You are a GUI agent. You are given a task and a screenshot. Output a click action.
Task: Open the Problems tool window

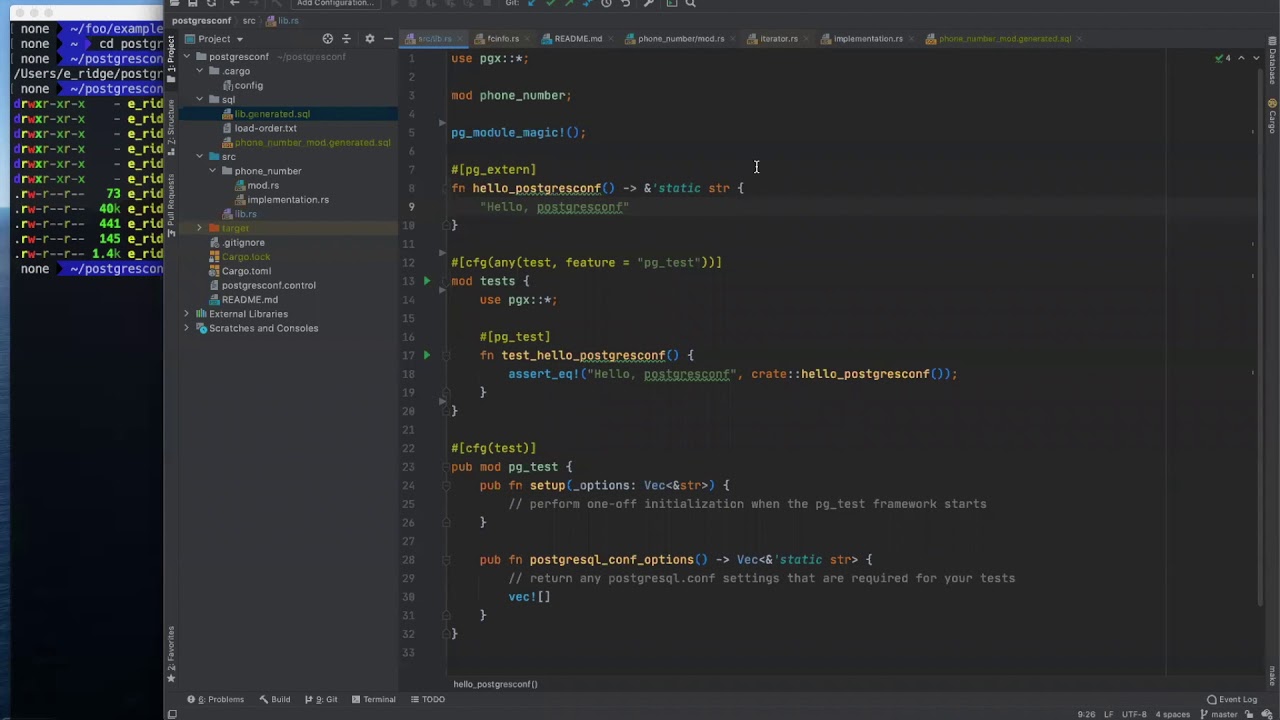pos(216,700)
